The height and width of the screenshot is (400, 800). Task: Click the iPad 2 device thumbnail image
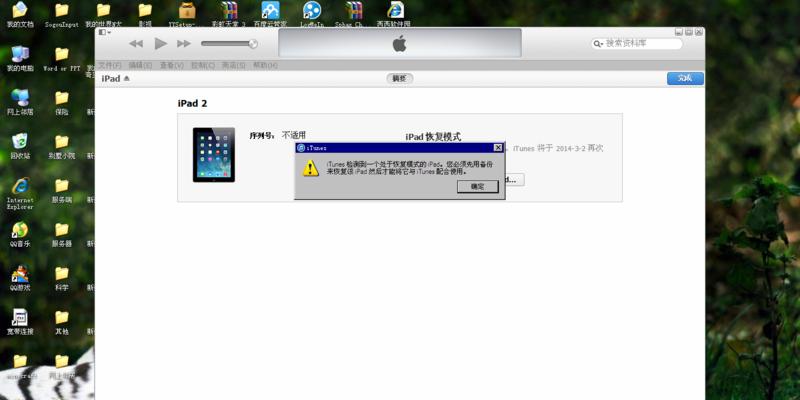click(214, 155)
